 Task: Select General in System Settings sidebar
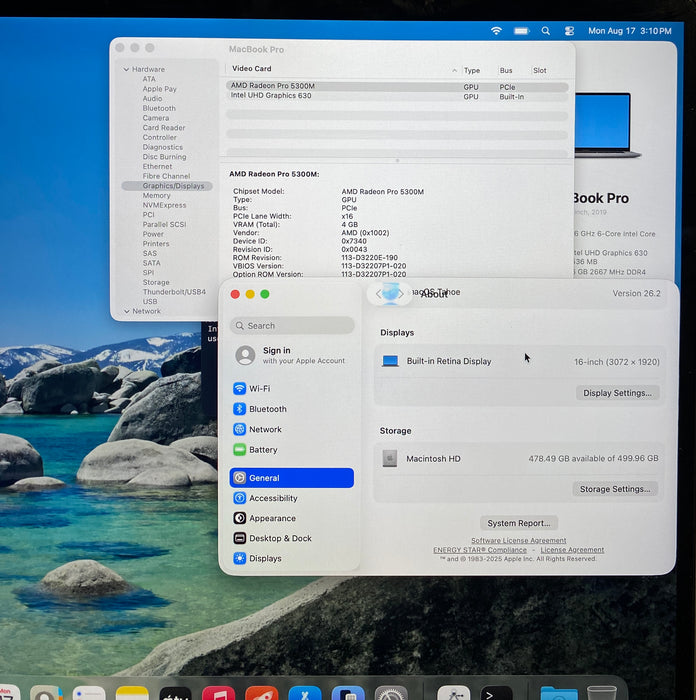tap(292, 478)
